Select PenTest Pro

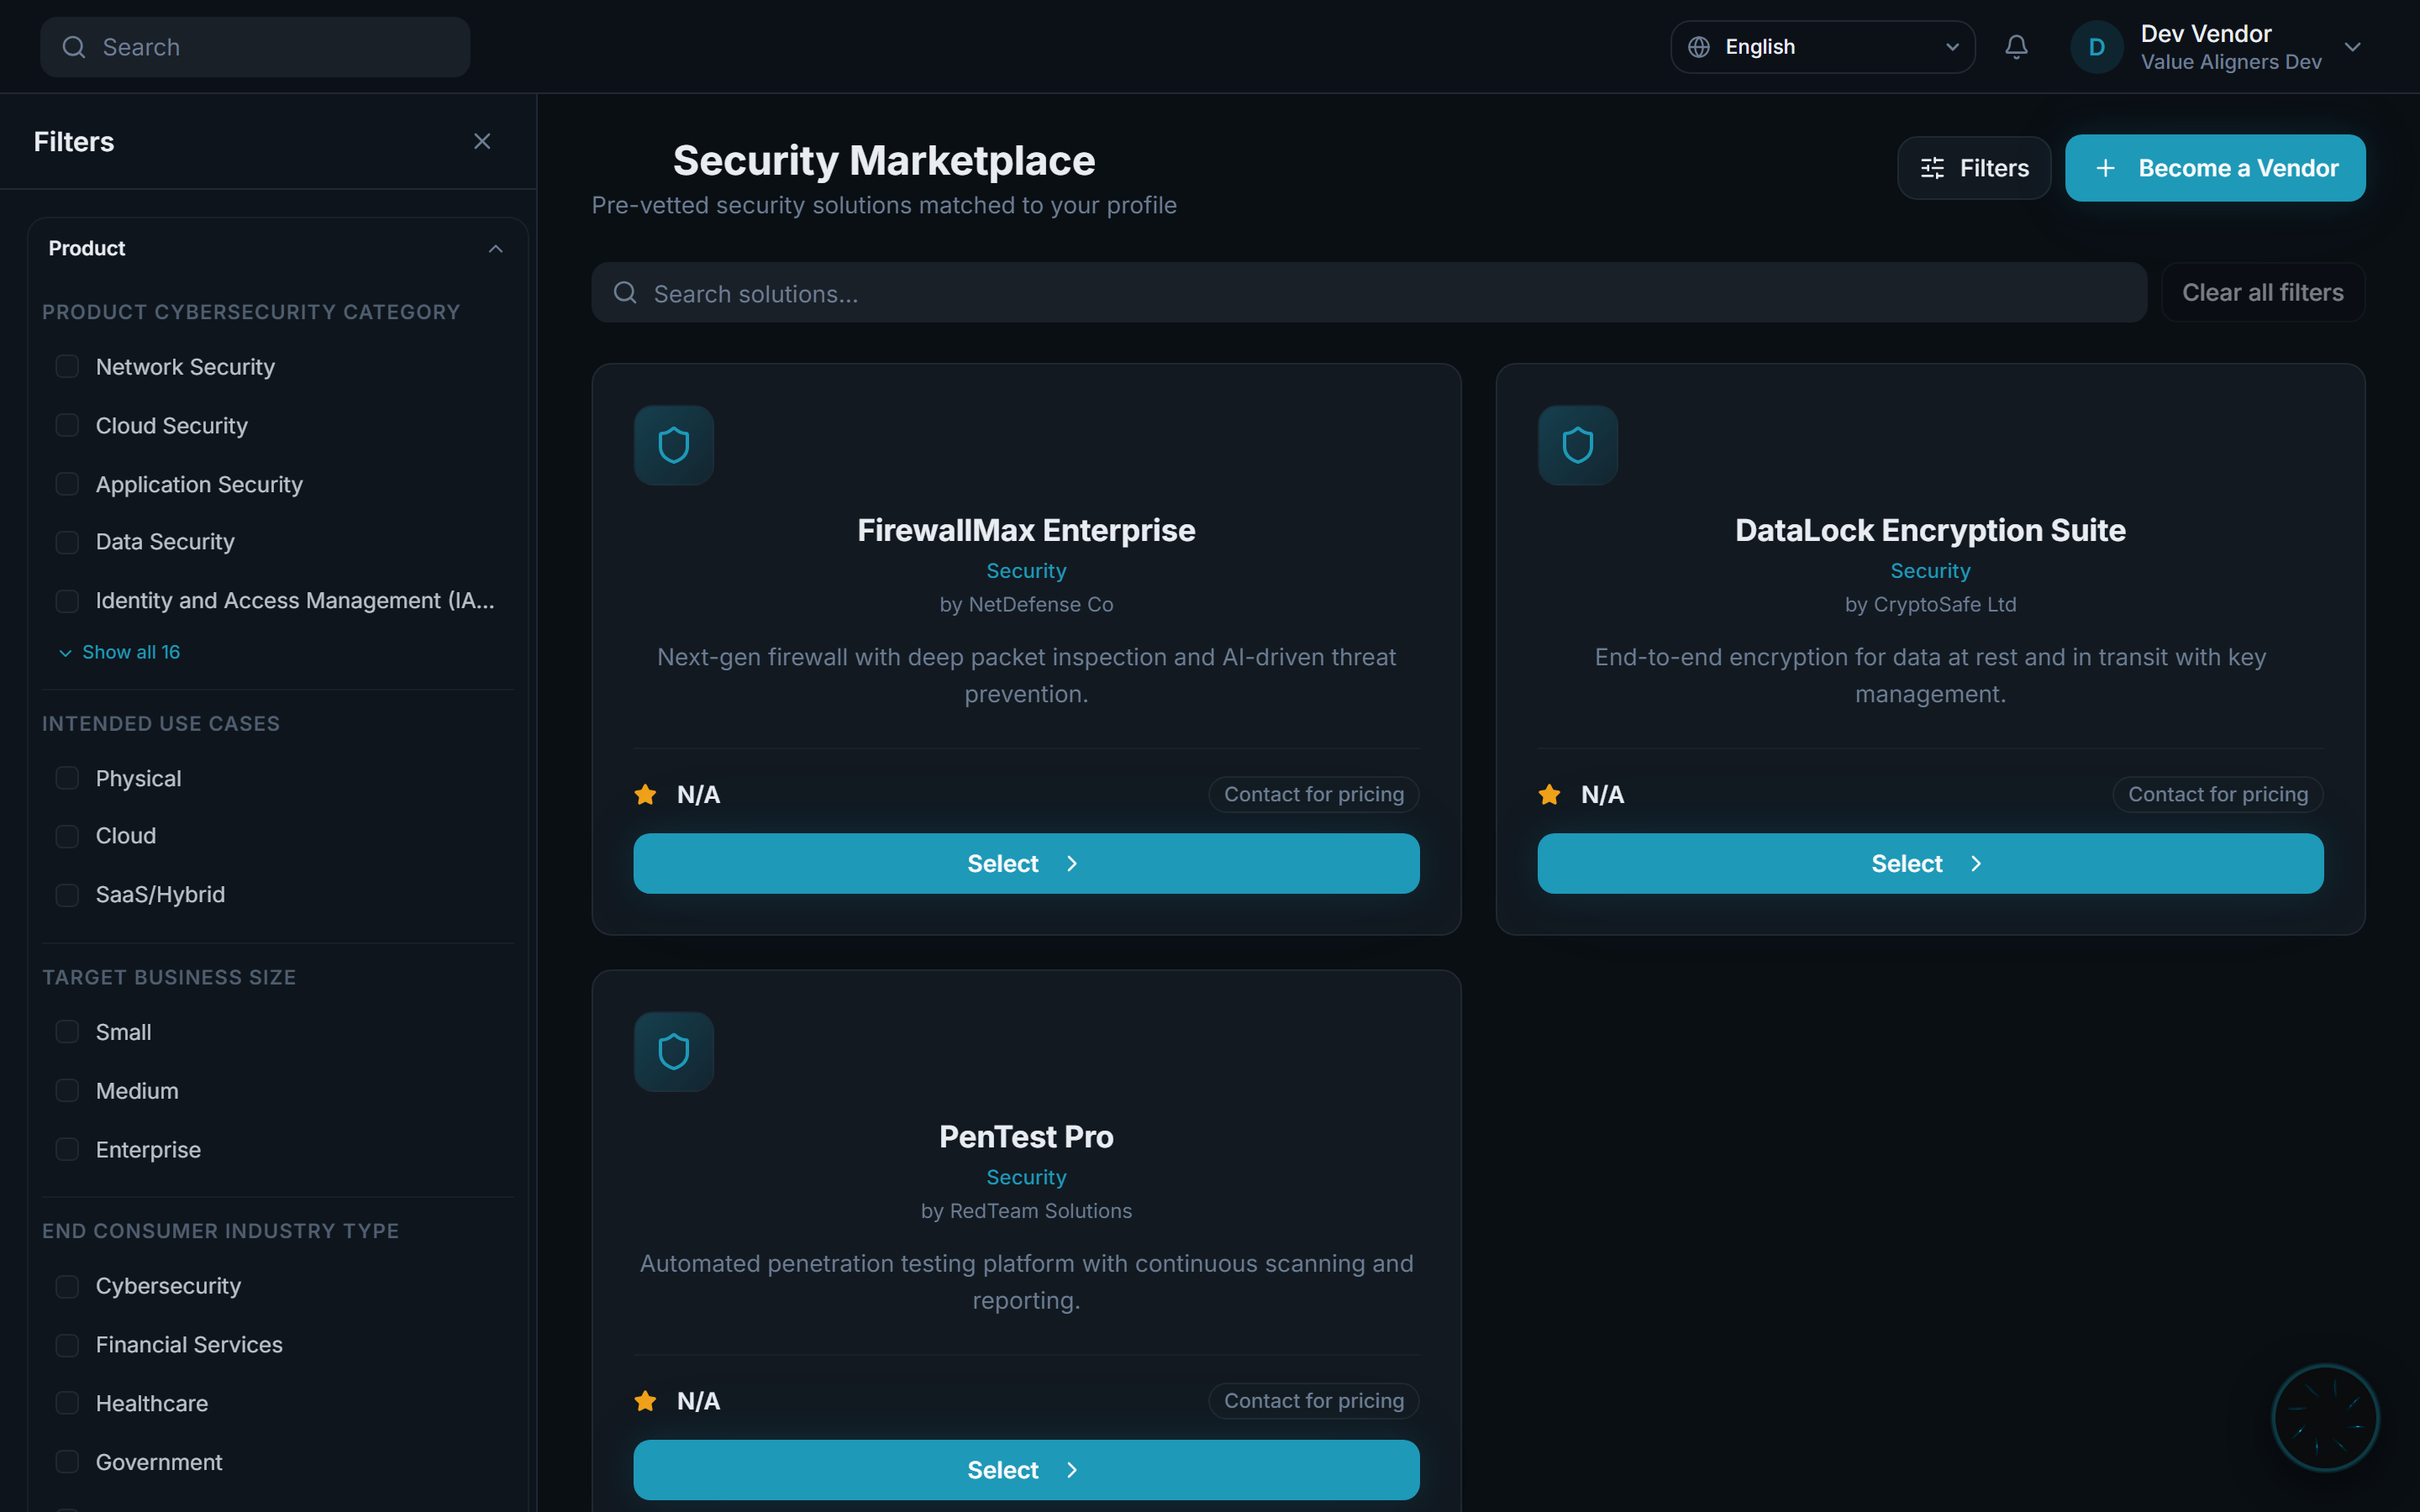tap(1026, 1470)
